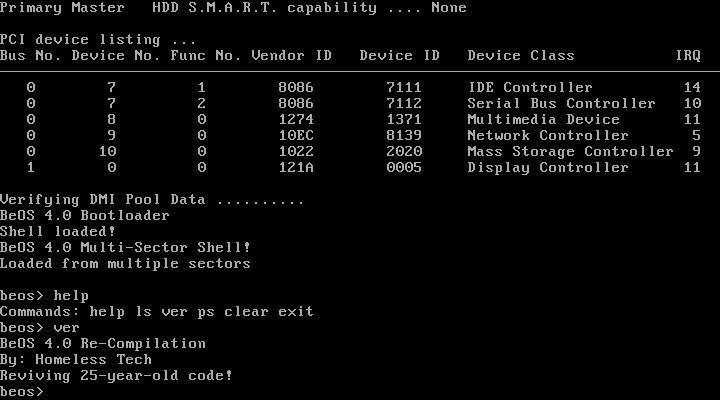Viewport: 720px width, 400px height.
Task: Click the 'BeOS 4.0 Re-Compilation' line
Action: [x=102, y=344]
